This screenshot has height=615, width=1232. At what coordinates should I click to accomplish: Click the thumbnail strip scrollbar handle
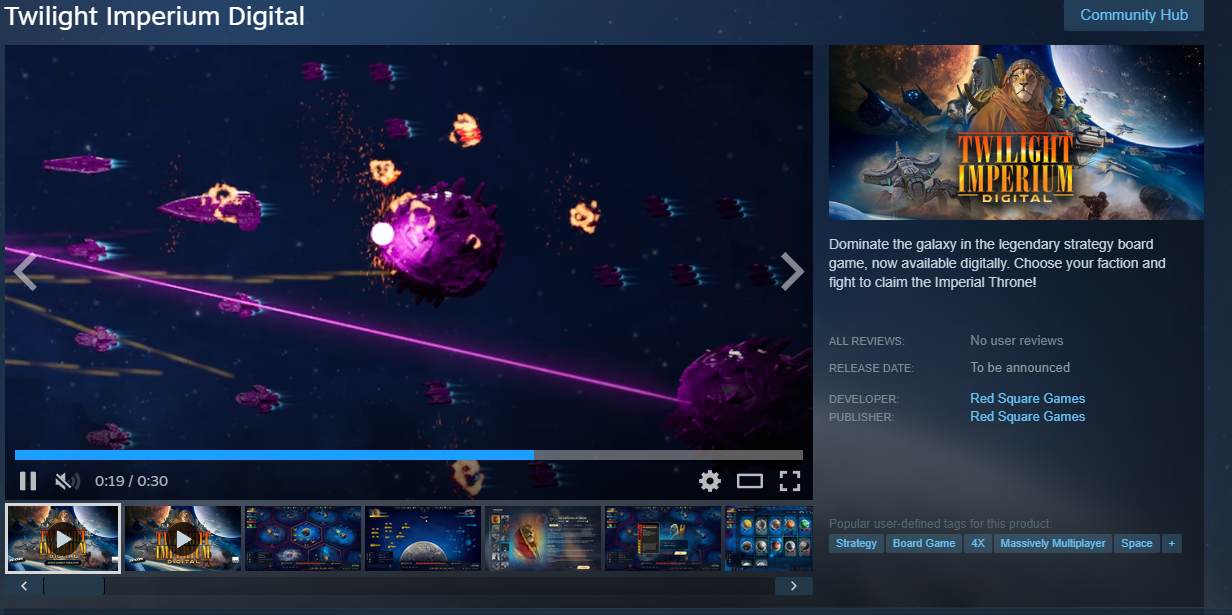click(74, 586)
